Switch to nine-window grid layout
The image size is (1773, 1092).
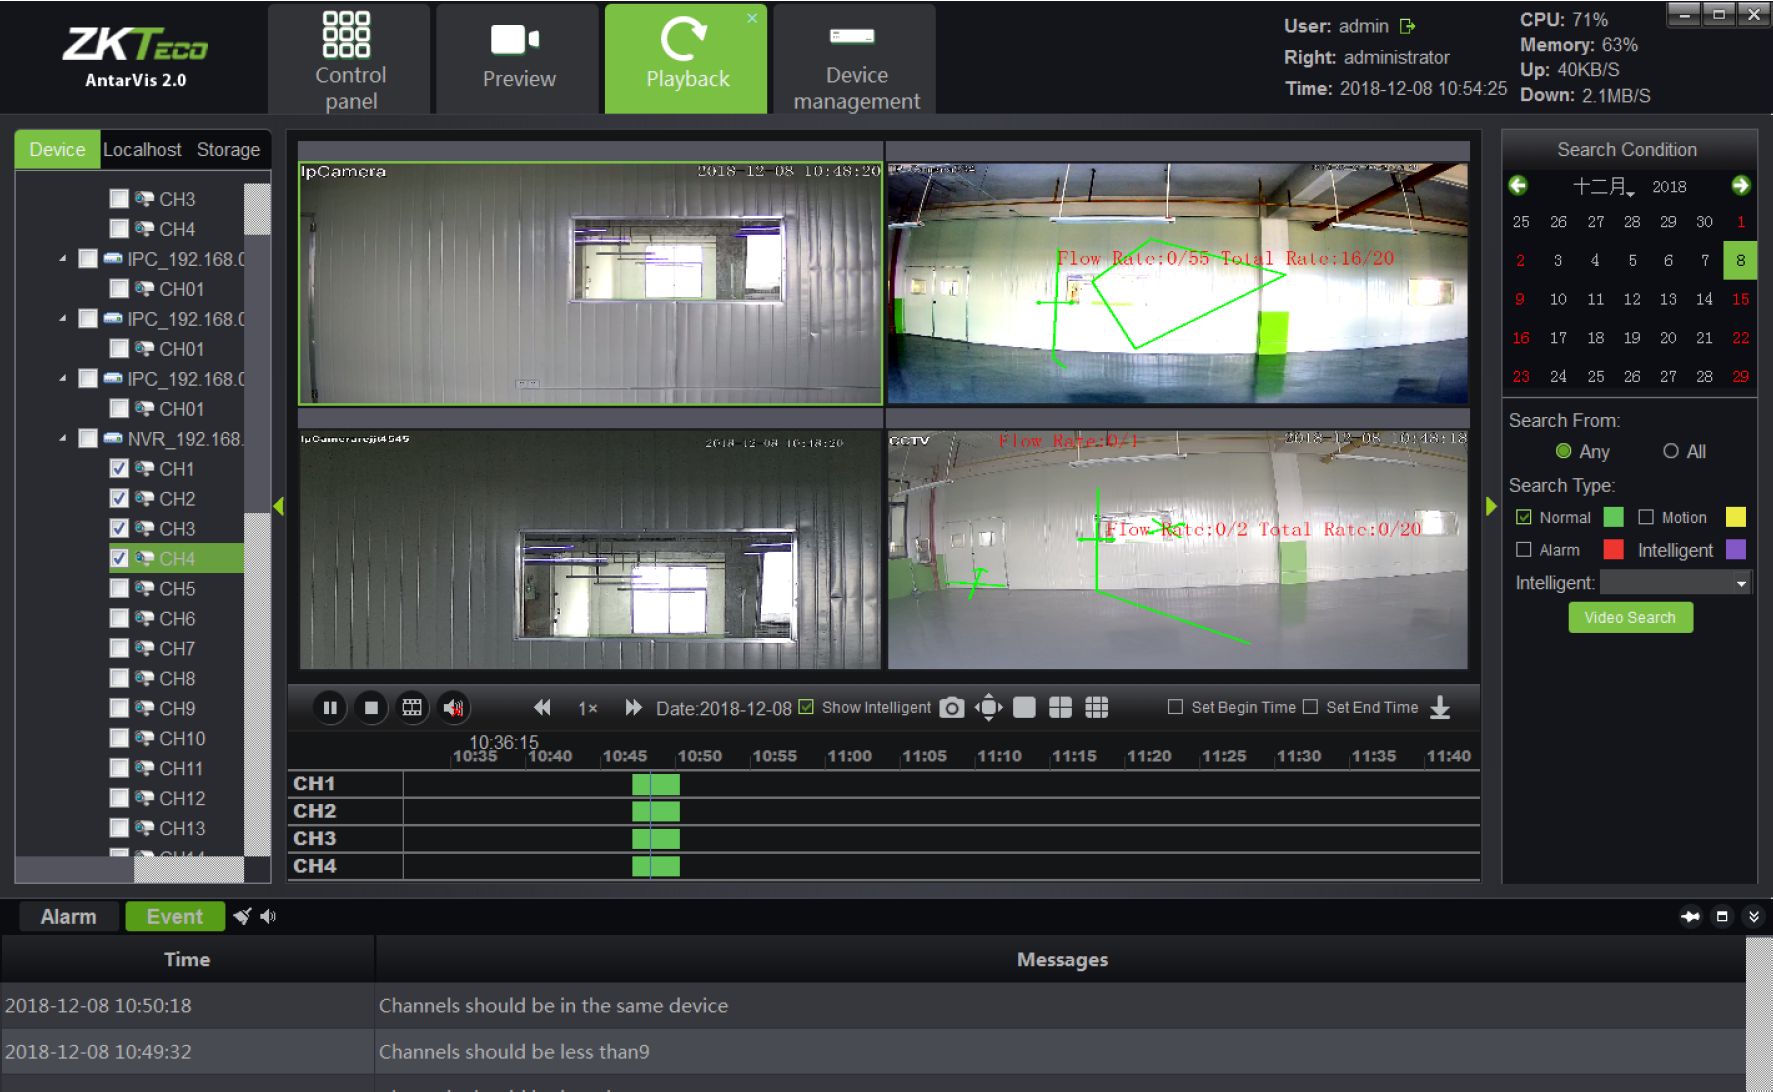coord(1096,708)
